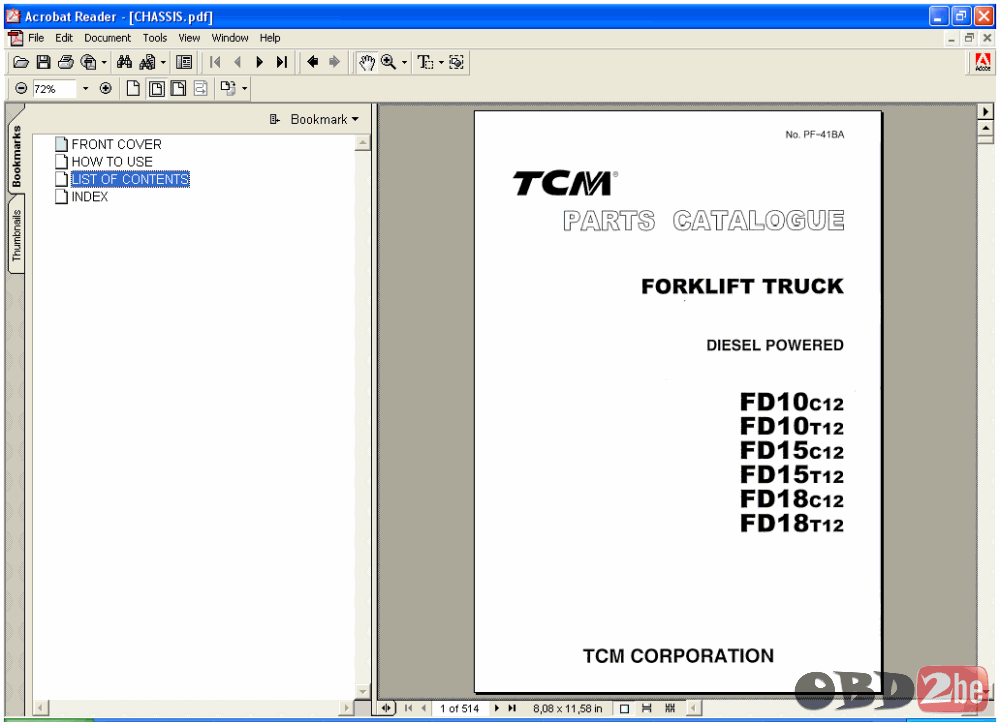Click the Reflow page icon

(x=201, y=88)
